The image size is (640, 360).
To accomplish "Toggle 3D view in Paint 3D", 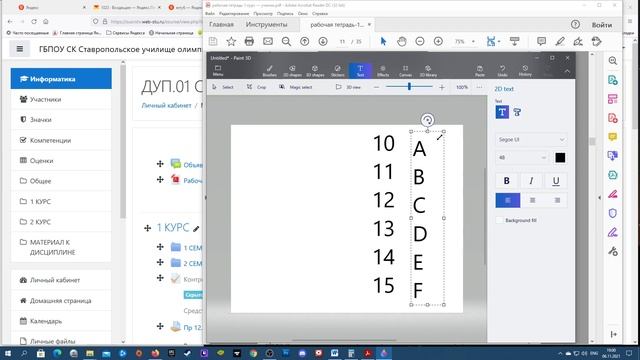I will click(348, 87).
